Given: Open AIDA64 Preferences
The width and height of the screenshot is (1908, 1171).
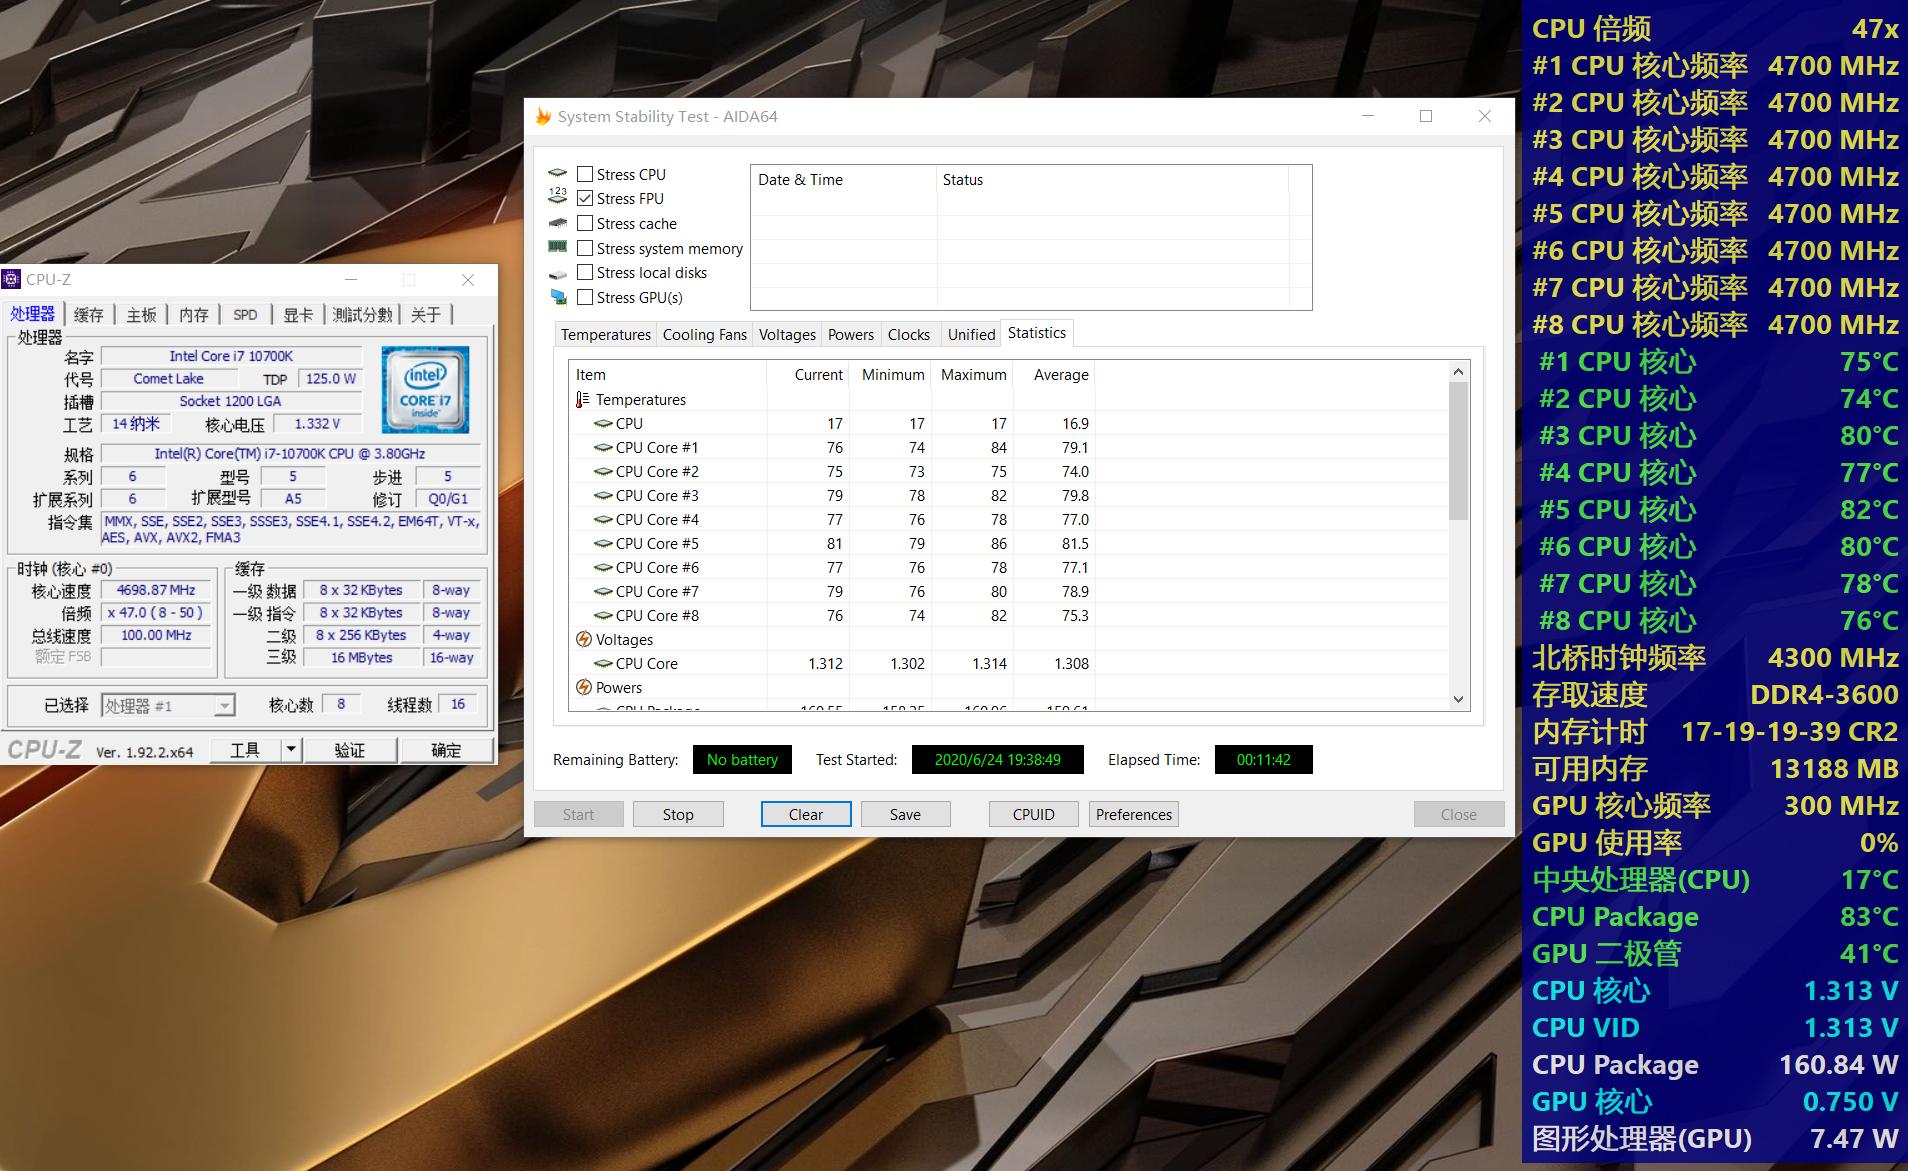Looking at the screenshot, I should [1134, 814].
